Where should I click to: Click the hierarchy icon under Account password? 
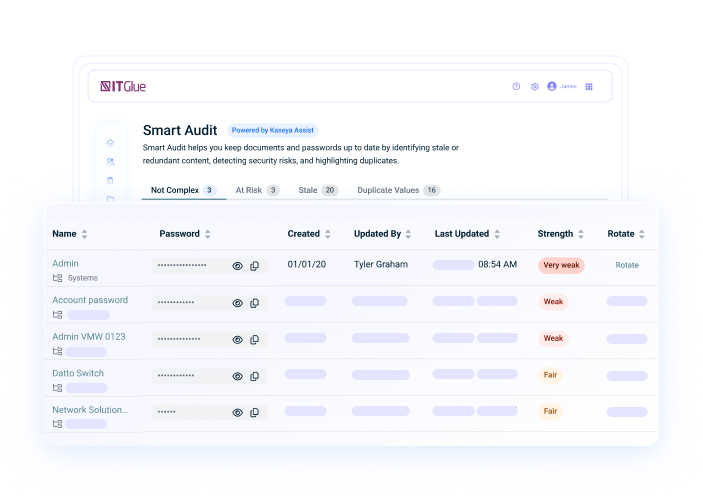pyautogui.click(x=57, y=315)
